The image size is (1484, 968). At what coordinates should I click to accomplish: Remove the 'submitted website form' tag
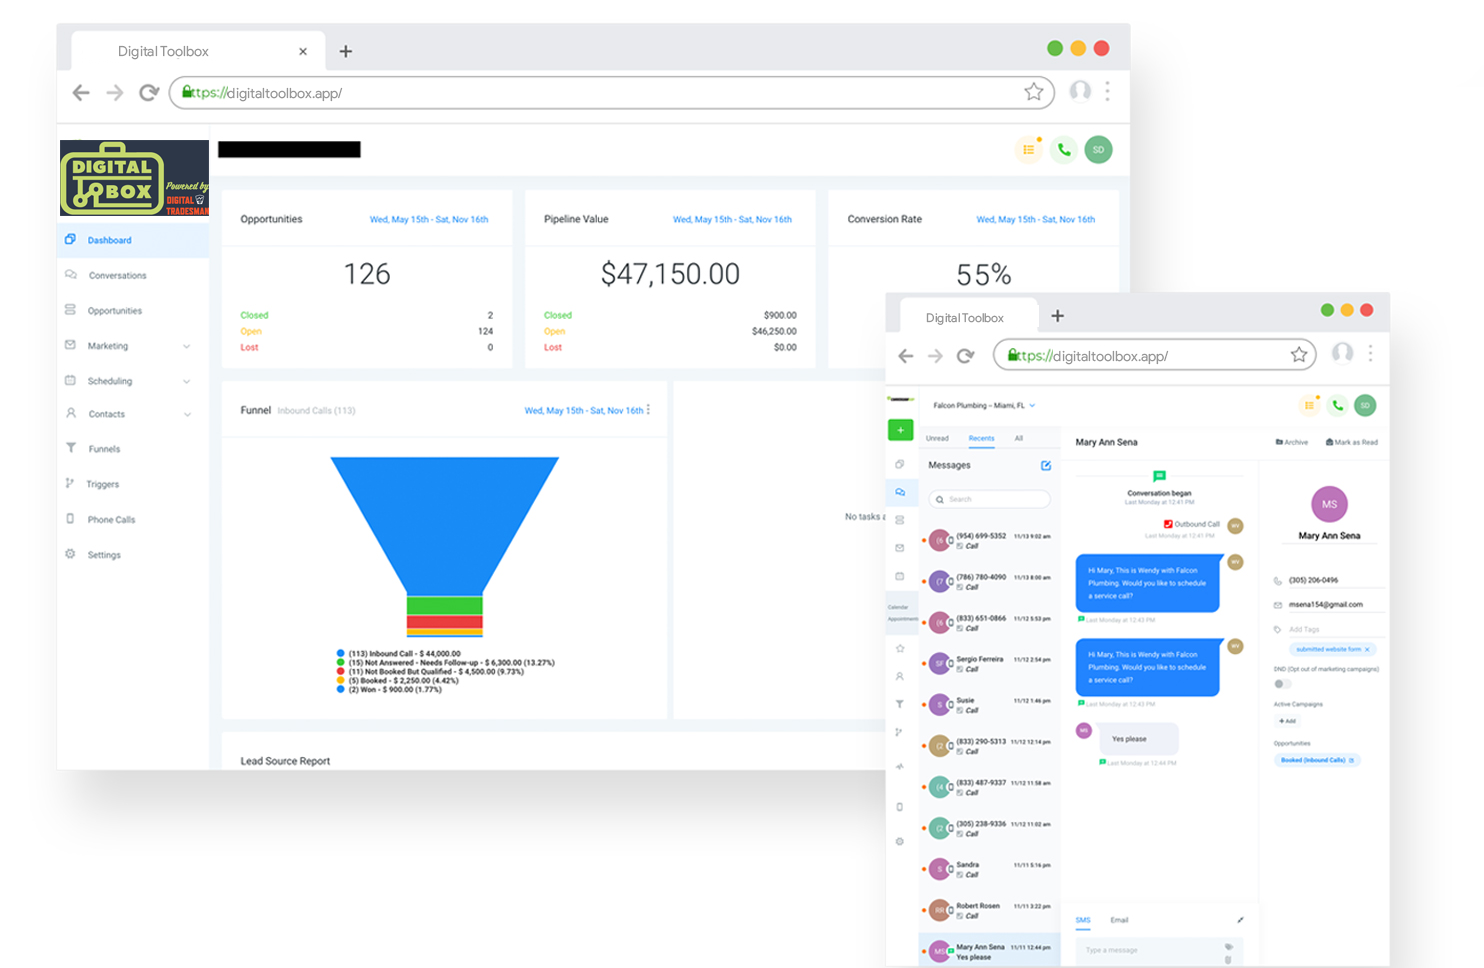tap(1367, 649)
